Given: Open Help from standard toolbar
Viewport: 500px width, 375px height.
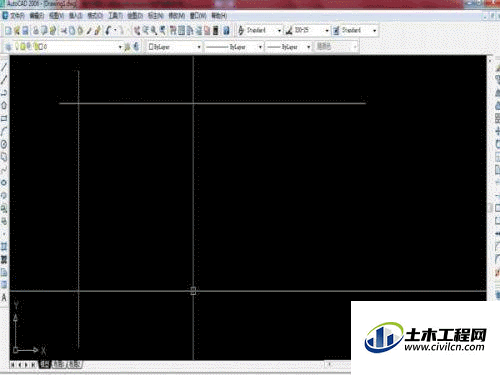Looking at the screenshot, I should click(x=226, y=31).
